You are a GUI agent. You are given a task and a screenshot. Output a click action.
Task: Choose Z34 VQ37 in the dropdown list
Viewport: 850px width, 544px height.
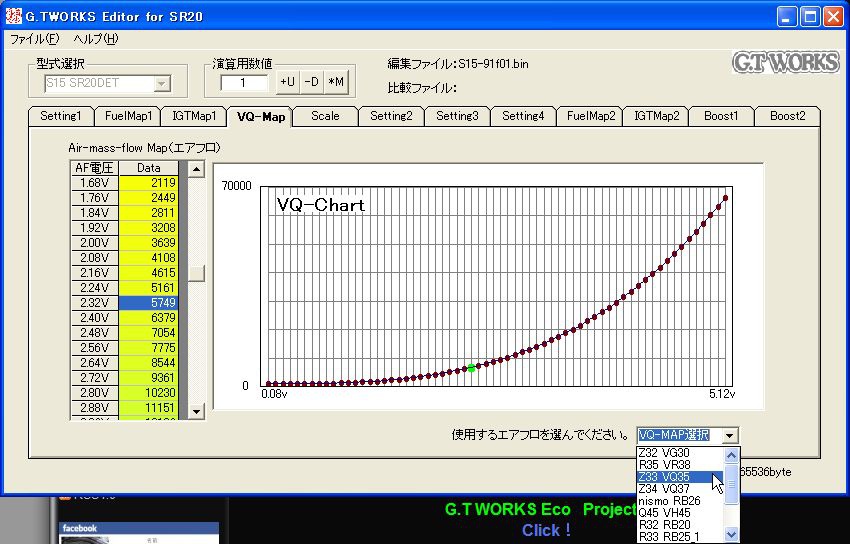[x=680, y=489]
